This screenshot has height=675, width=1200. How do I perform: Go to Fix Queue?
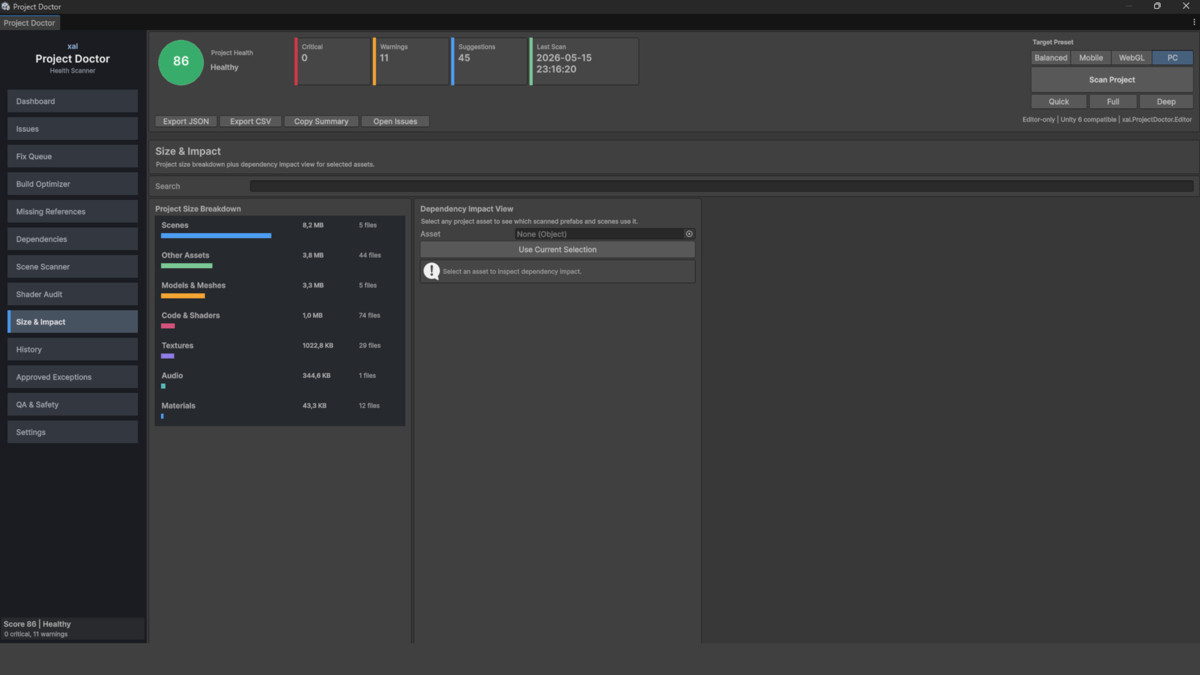(73, 156)
